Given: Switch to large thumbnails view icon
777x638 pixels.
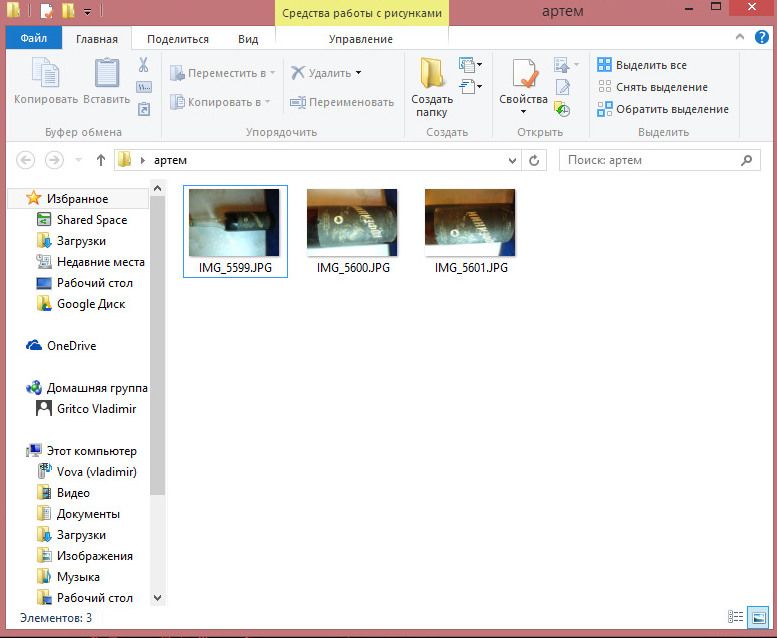Looking at the screenshot, I should pos(758,617).
